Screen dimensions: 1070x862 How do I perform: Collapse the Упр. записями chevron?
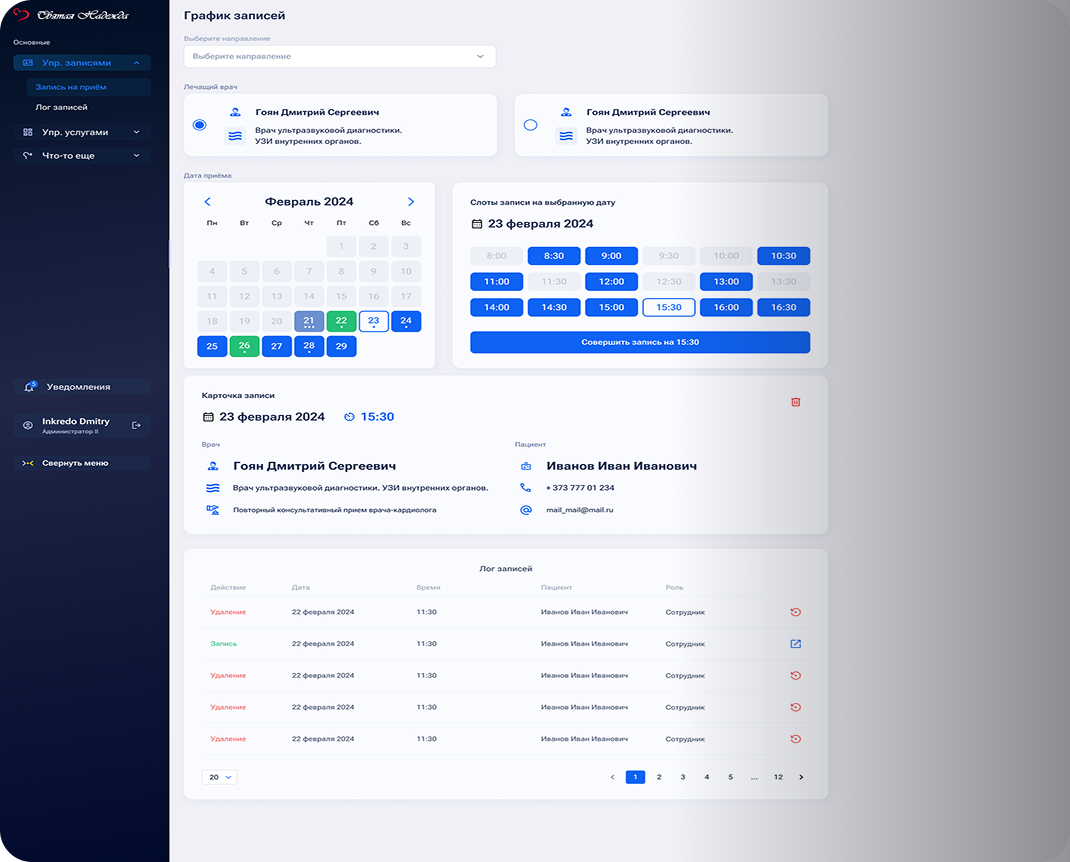136,63
